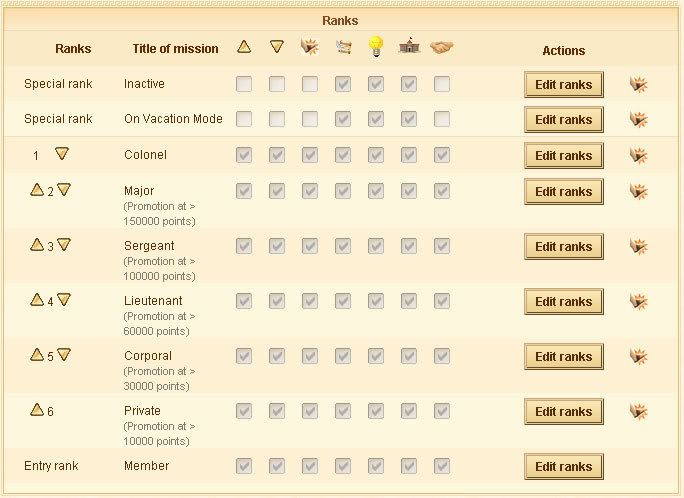The width and height of the screenshot is (684, 498).
Task: Move Sergeant rank down with arrow
Action: 64,245
